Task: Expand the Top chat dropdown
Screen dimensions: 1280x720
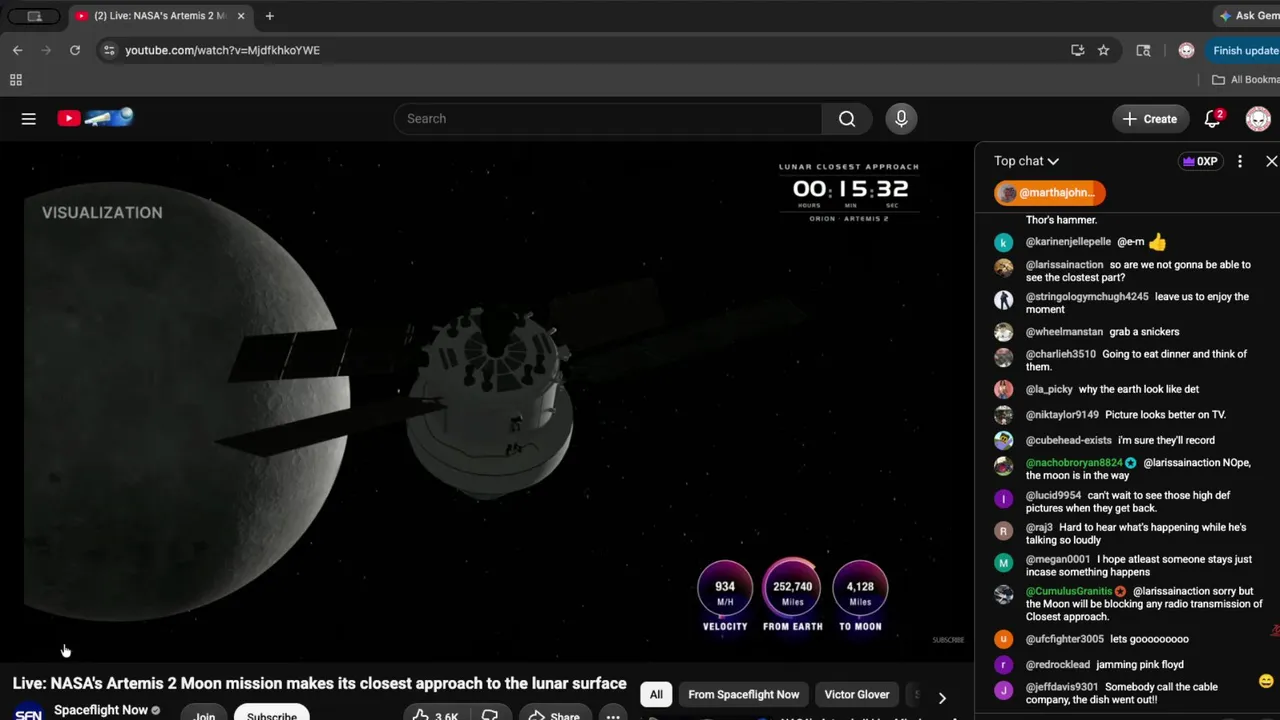Action: tap(1026, 161)
